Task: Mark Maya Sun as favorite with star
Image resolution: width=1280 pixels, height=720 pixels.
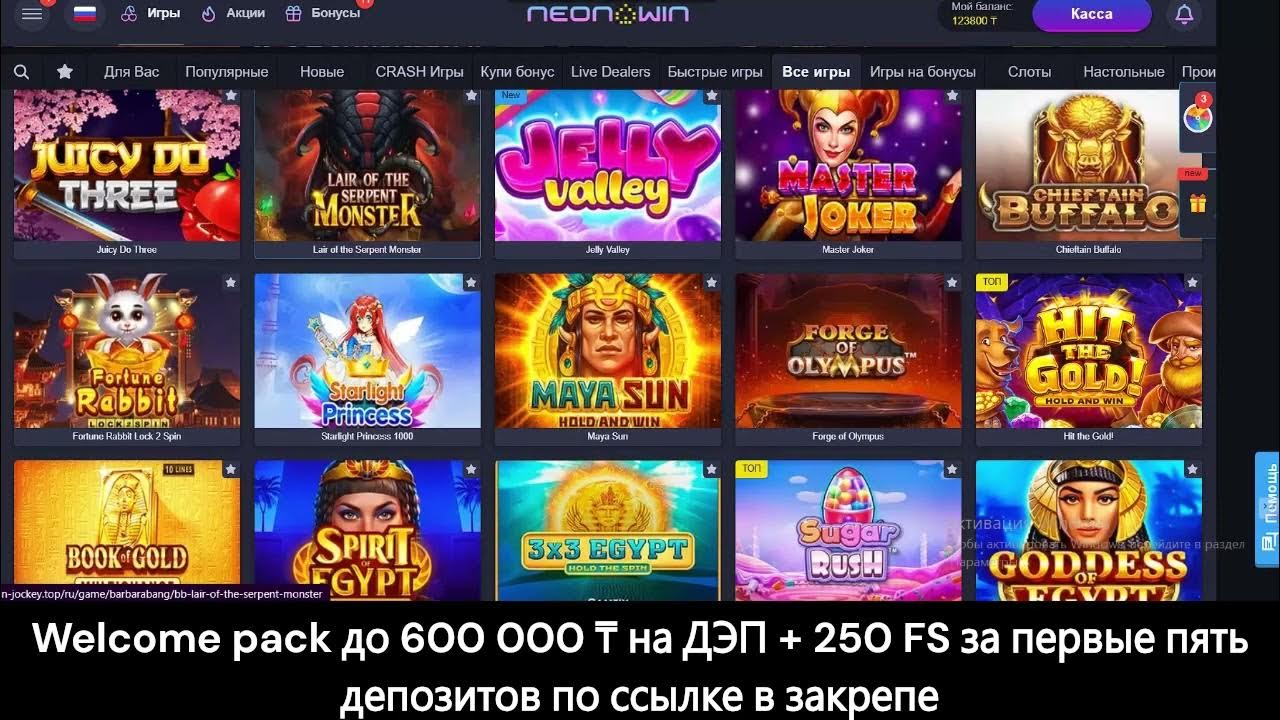Action: tap(711, 283)
